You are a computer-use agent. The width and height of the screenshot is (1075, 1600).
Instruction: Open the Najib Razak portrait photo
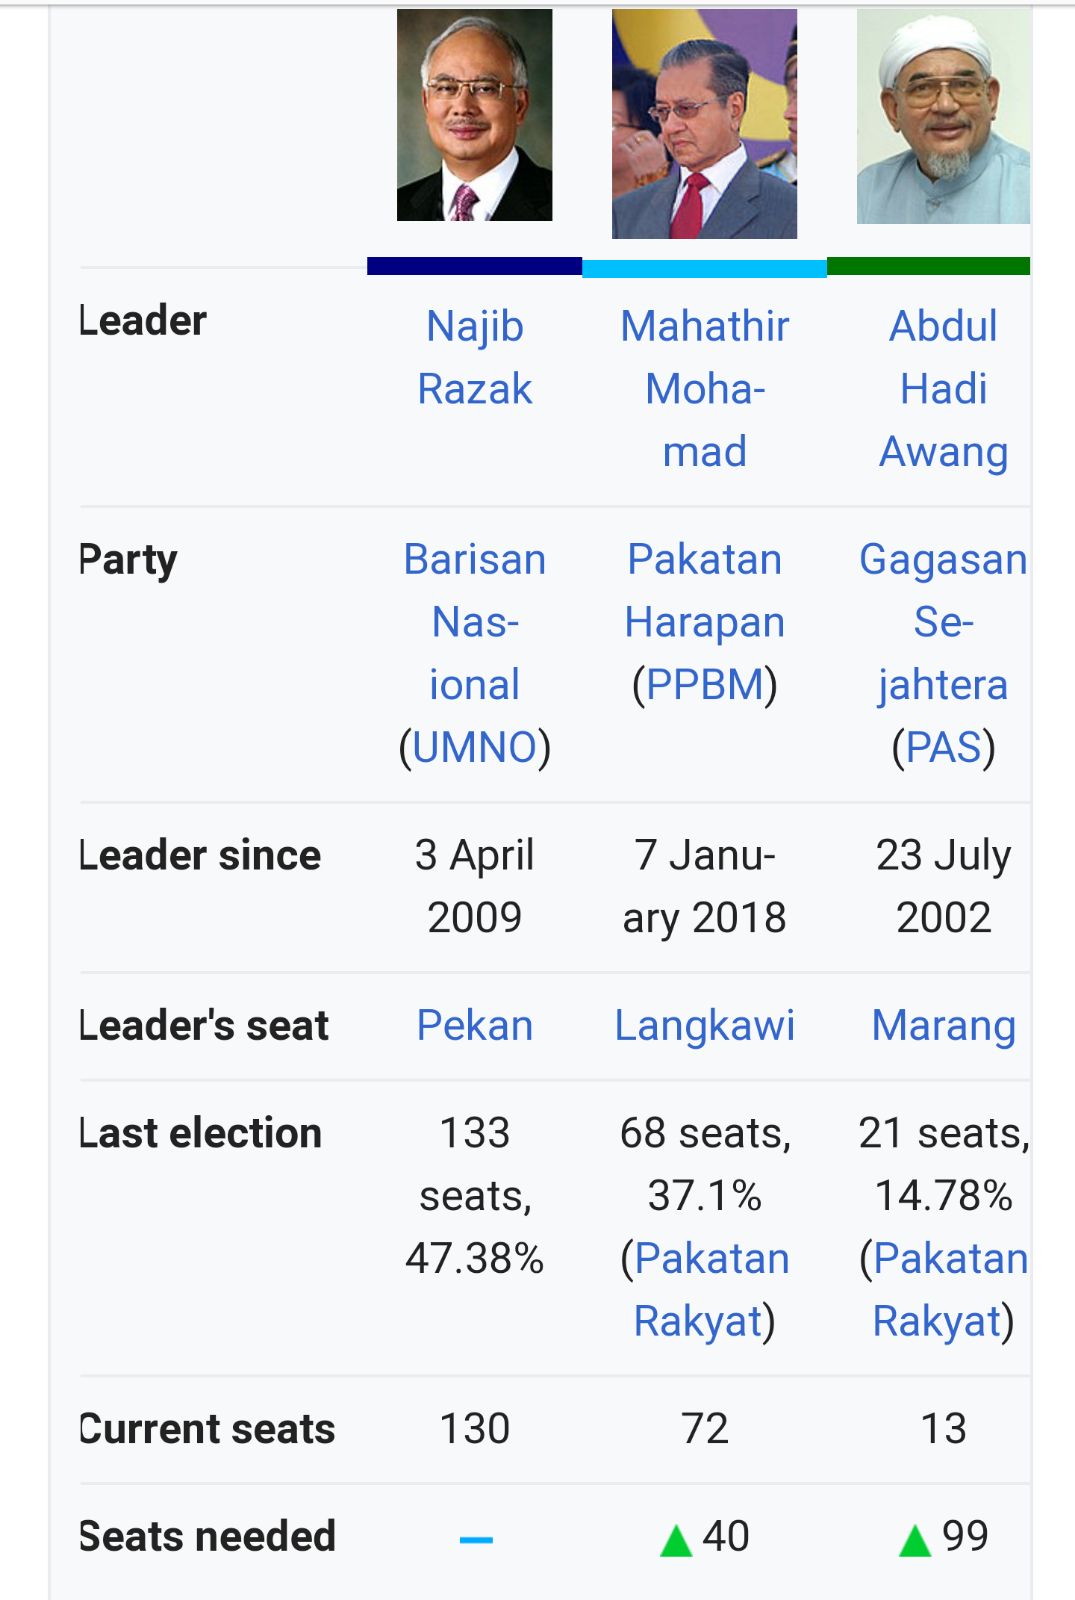coord(474,115)
